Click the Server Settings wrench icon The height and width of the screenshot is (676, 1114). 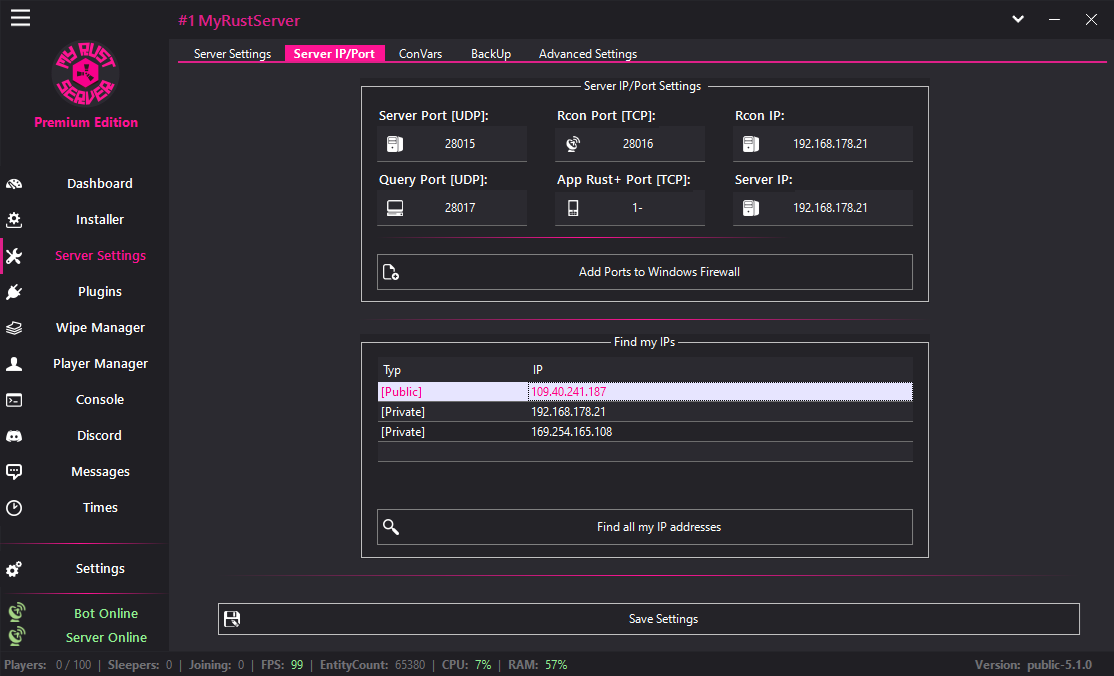(x=14, y=256)
